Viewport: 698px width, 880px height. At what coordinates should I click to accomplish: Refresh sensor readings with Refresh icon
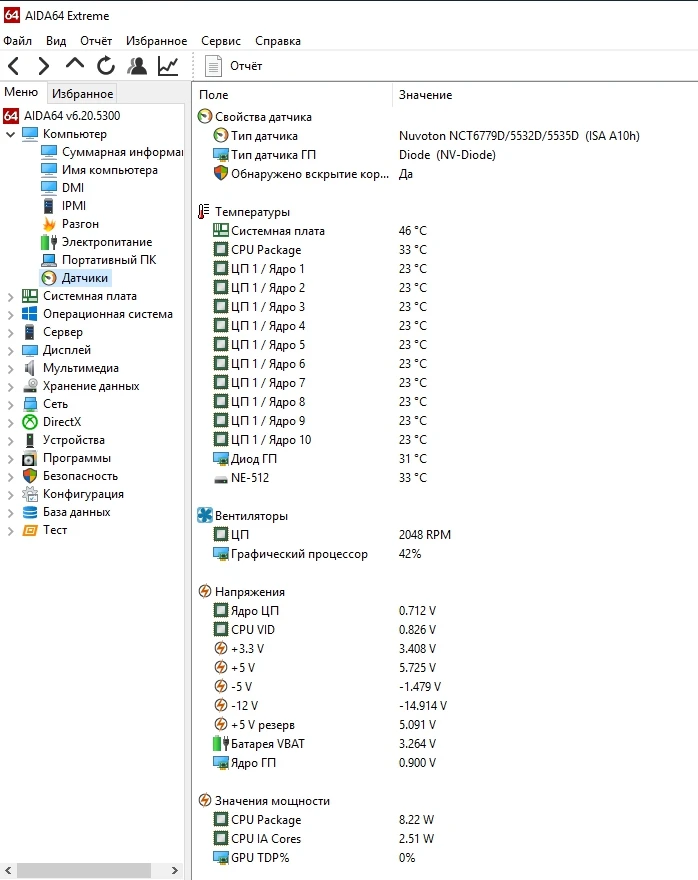[105, 66]
